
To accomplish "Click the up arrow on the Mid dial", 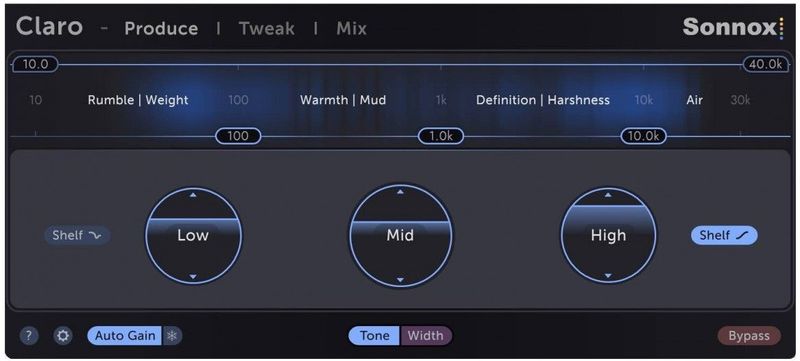I will 400,192.
